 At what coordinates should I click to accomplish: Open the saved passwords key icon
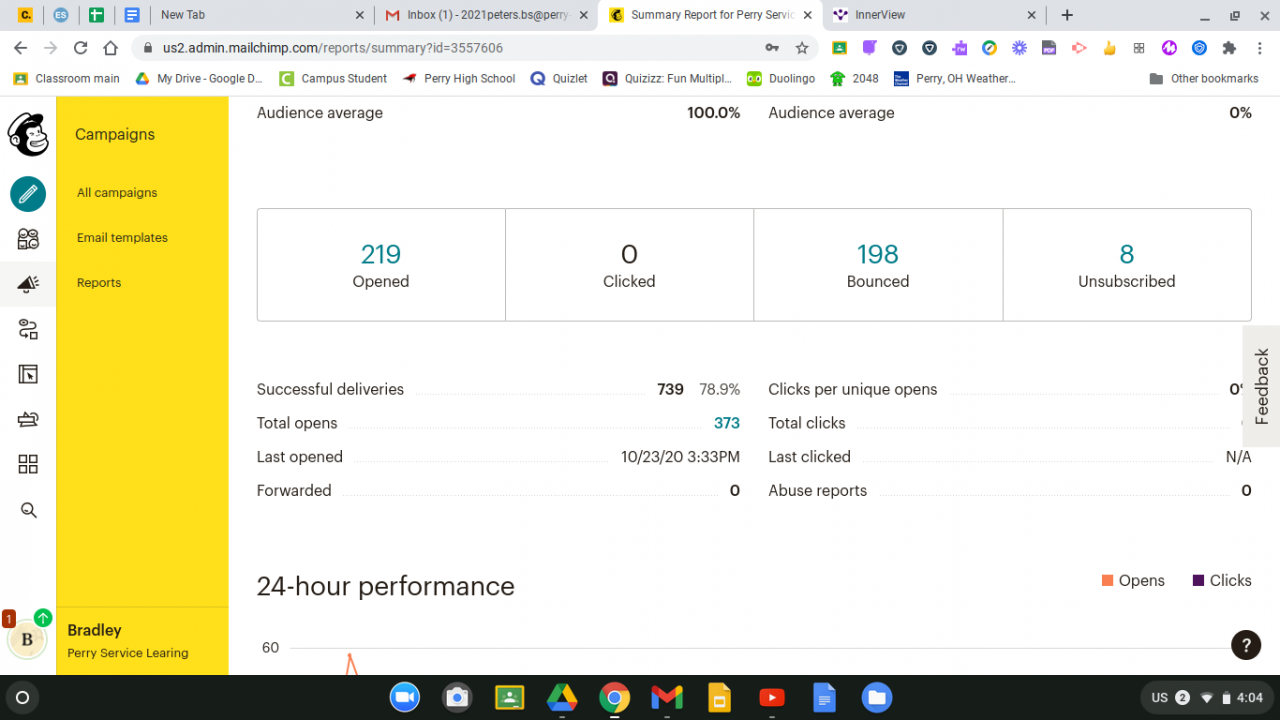pyautogui.click(x=772, y=48)
